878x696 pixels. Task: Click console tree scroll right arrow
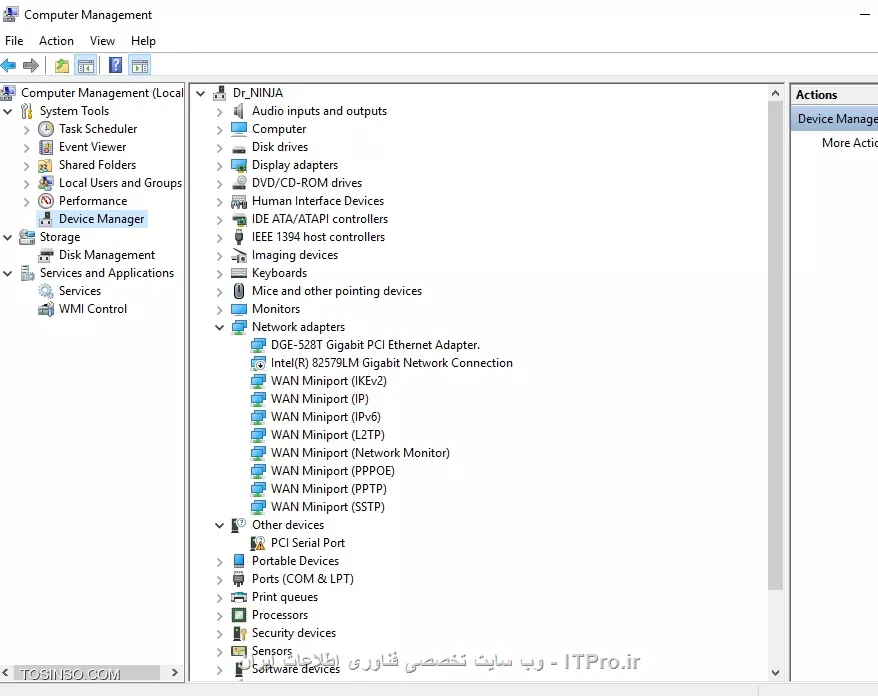[175, 672]
